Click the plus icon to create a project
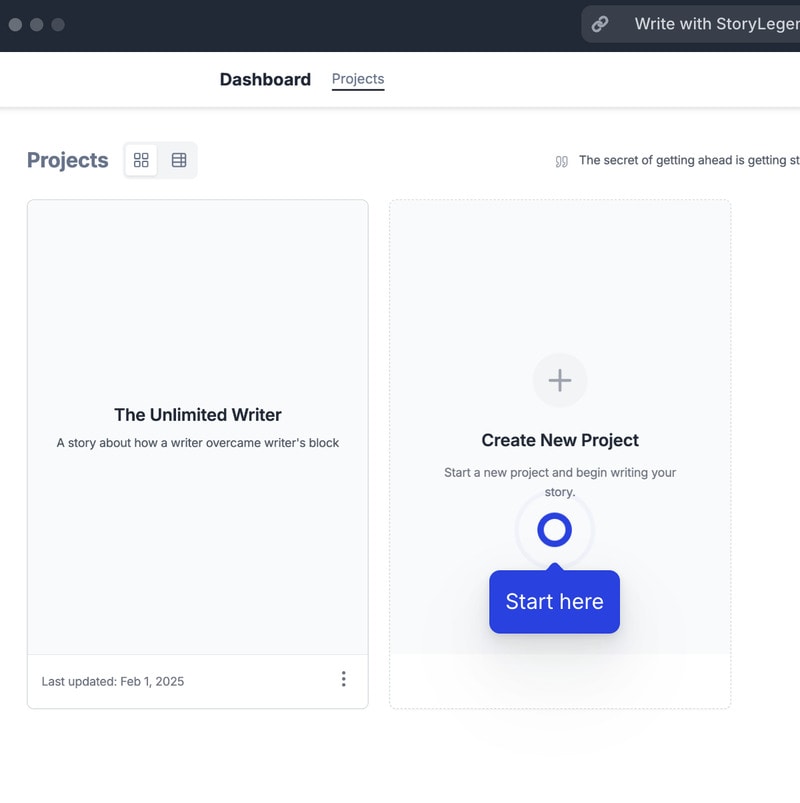This screenshot has height=803, width=800. 560,380
